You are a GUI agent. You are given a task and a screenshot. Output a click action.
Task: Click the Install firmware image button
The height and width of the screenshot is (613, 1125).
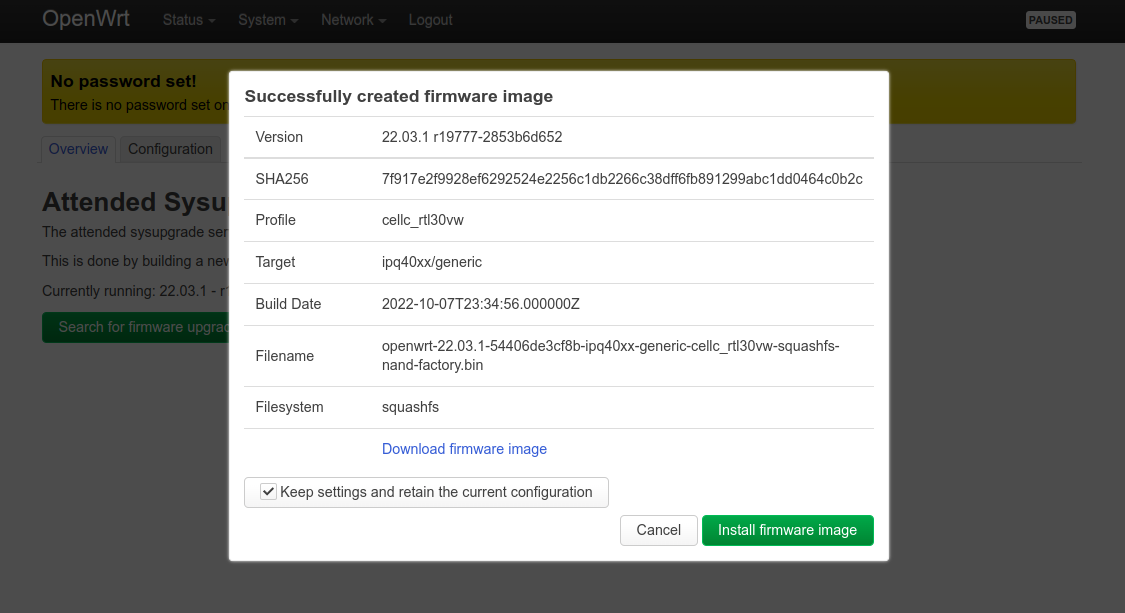[x=787, y=530]
